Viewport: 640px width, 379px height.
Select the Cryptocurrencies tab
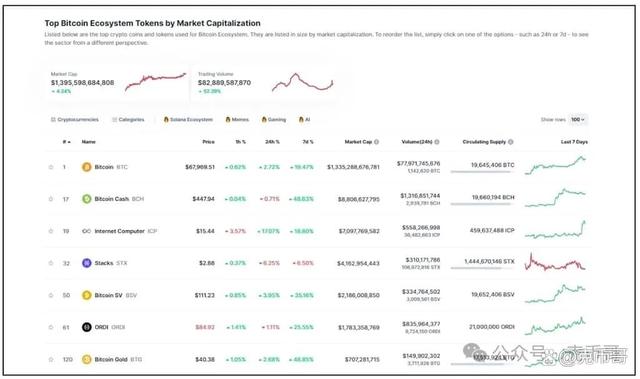pyautogui.click(x=75, y=120)
